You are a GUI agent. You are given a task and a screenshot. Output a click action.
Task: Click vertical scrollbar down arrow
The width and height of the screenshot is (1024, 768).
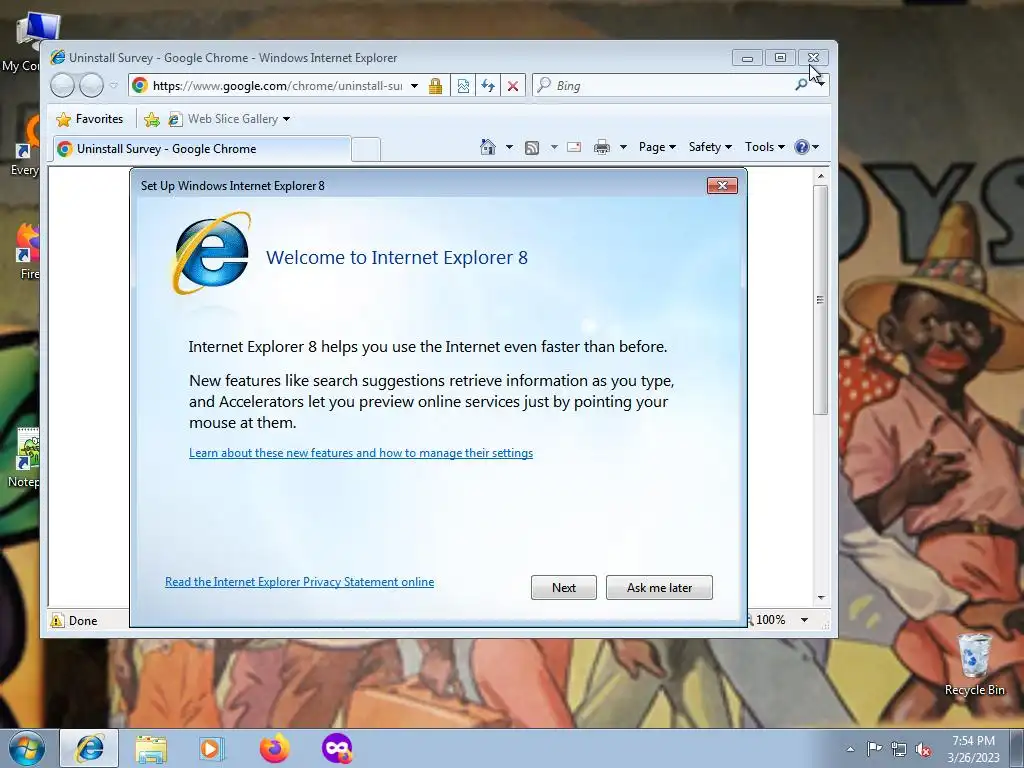pyautogui.click(x=821, y=598)
